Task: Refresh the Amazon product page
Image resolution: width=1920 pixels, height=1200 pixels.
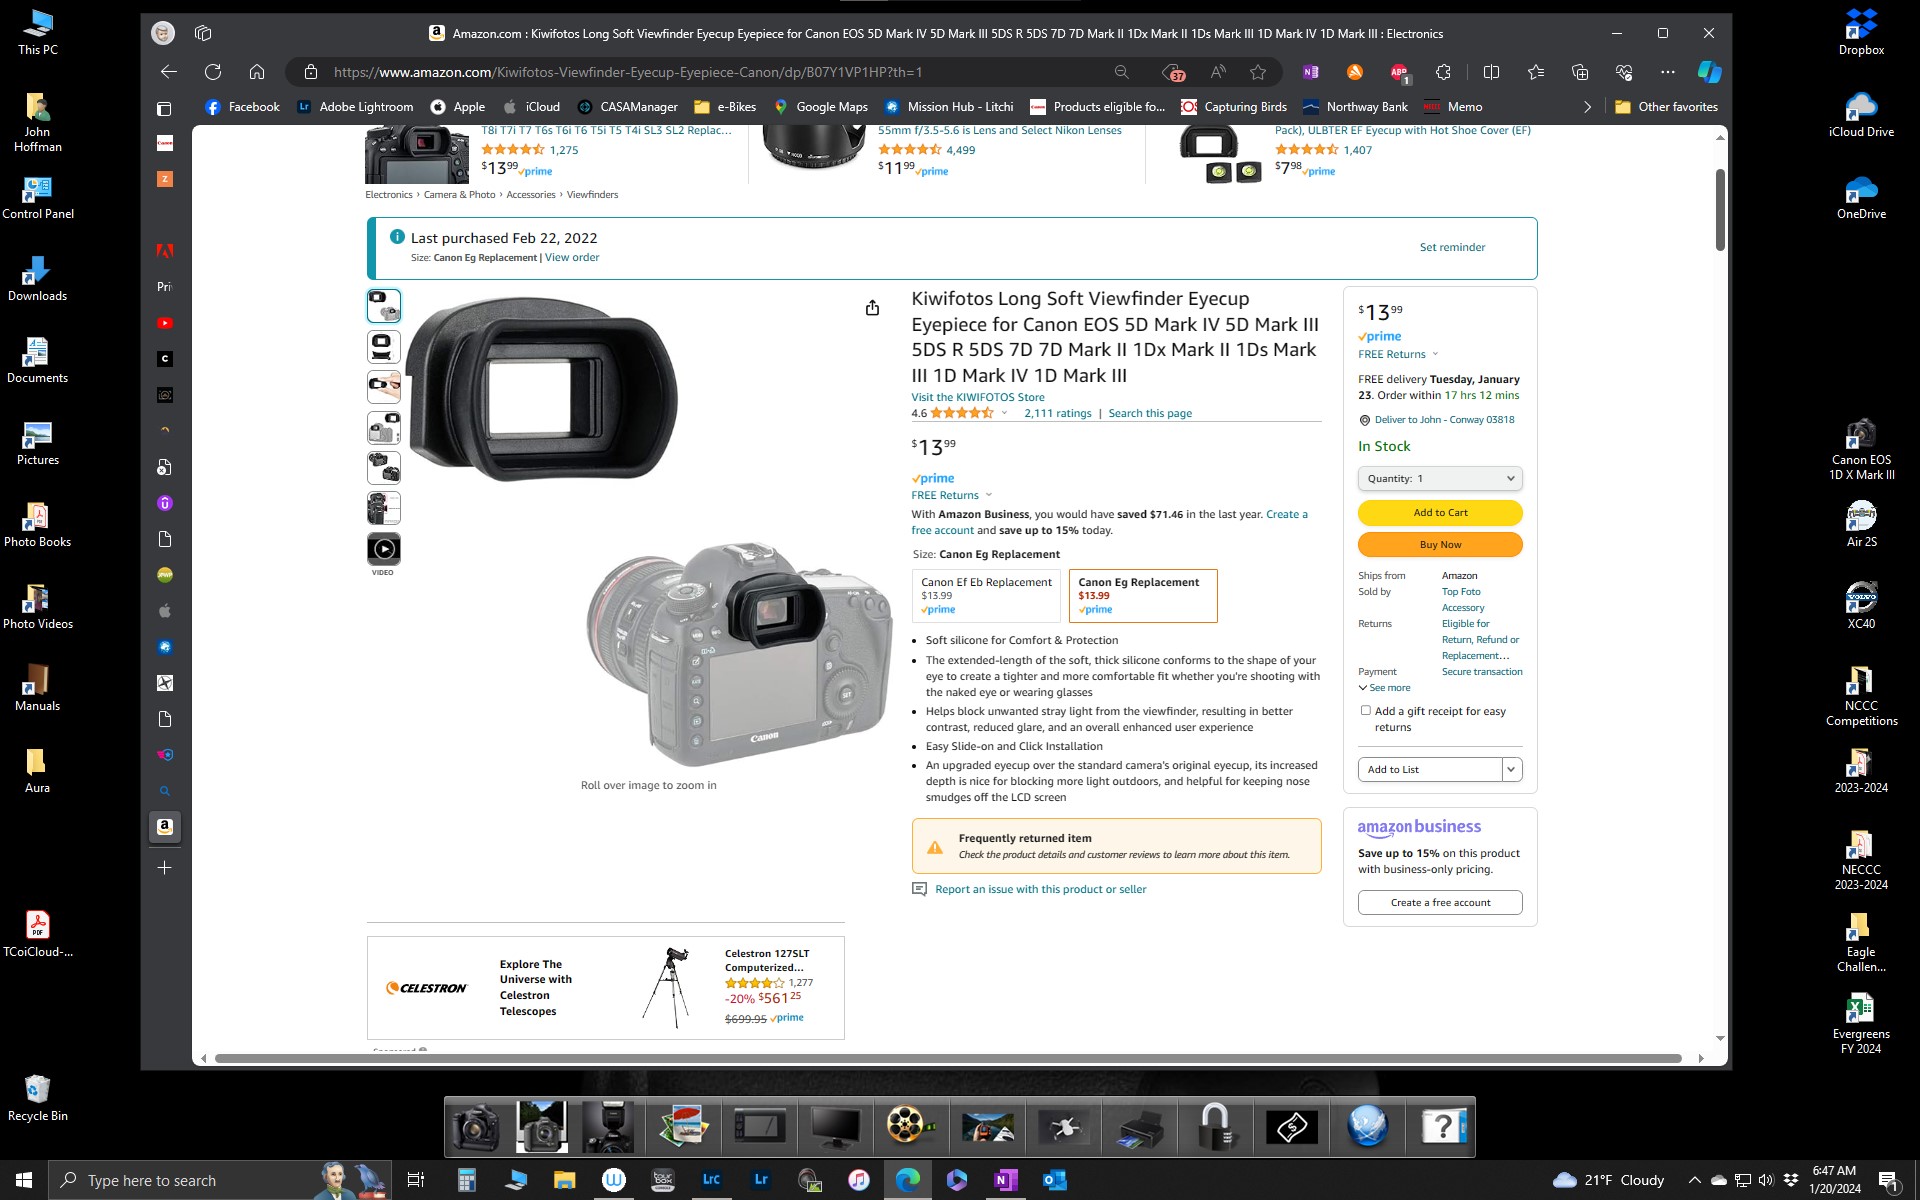Action: pyautogui.click(x=213, y=71)
